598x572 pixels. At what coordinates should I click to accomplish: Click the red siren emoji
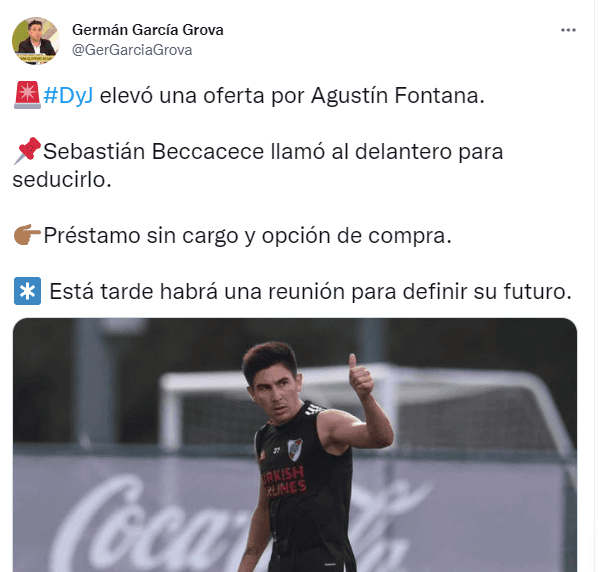click(x=27, y=95)
